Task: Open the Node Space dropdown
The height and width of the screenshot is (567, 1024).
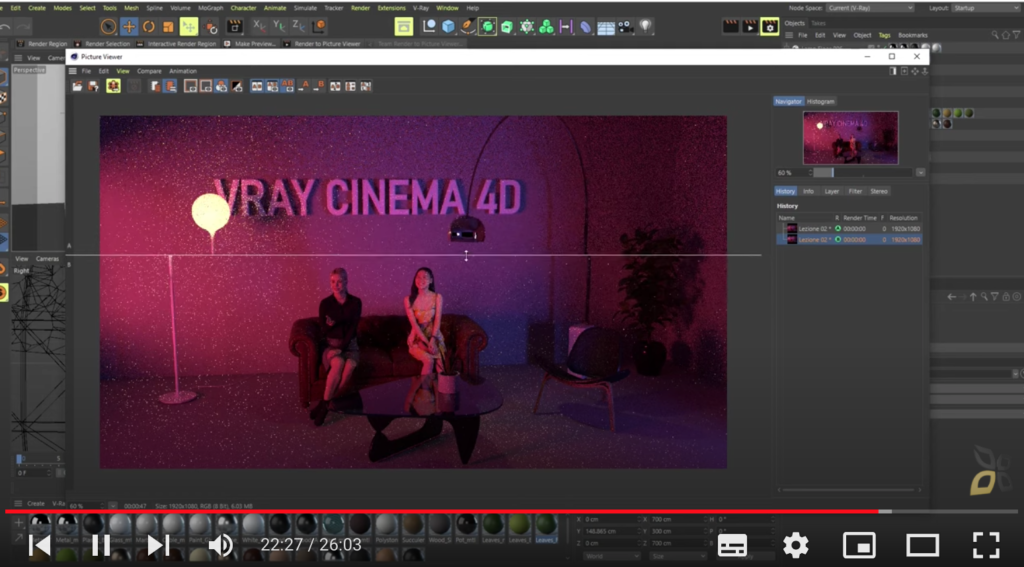Action: tap(870, 8)
